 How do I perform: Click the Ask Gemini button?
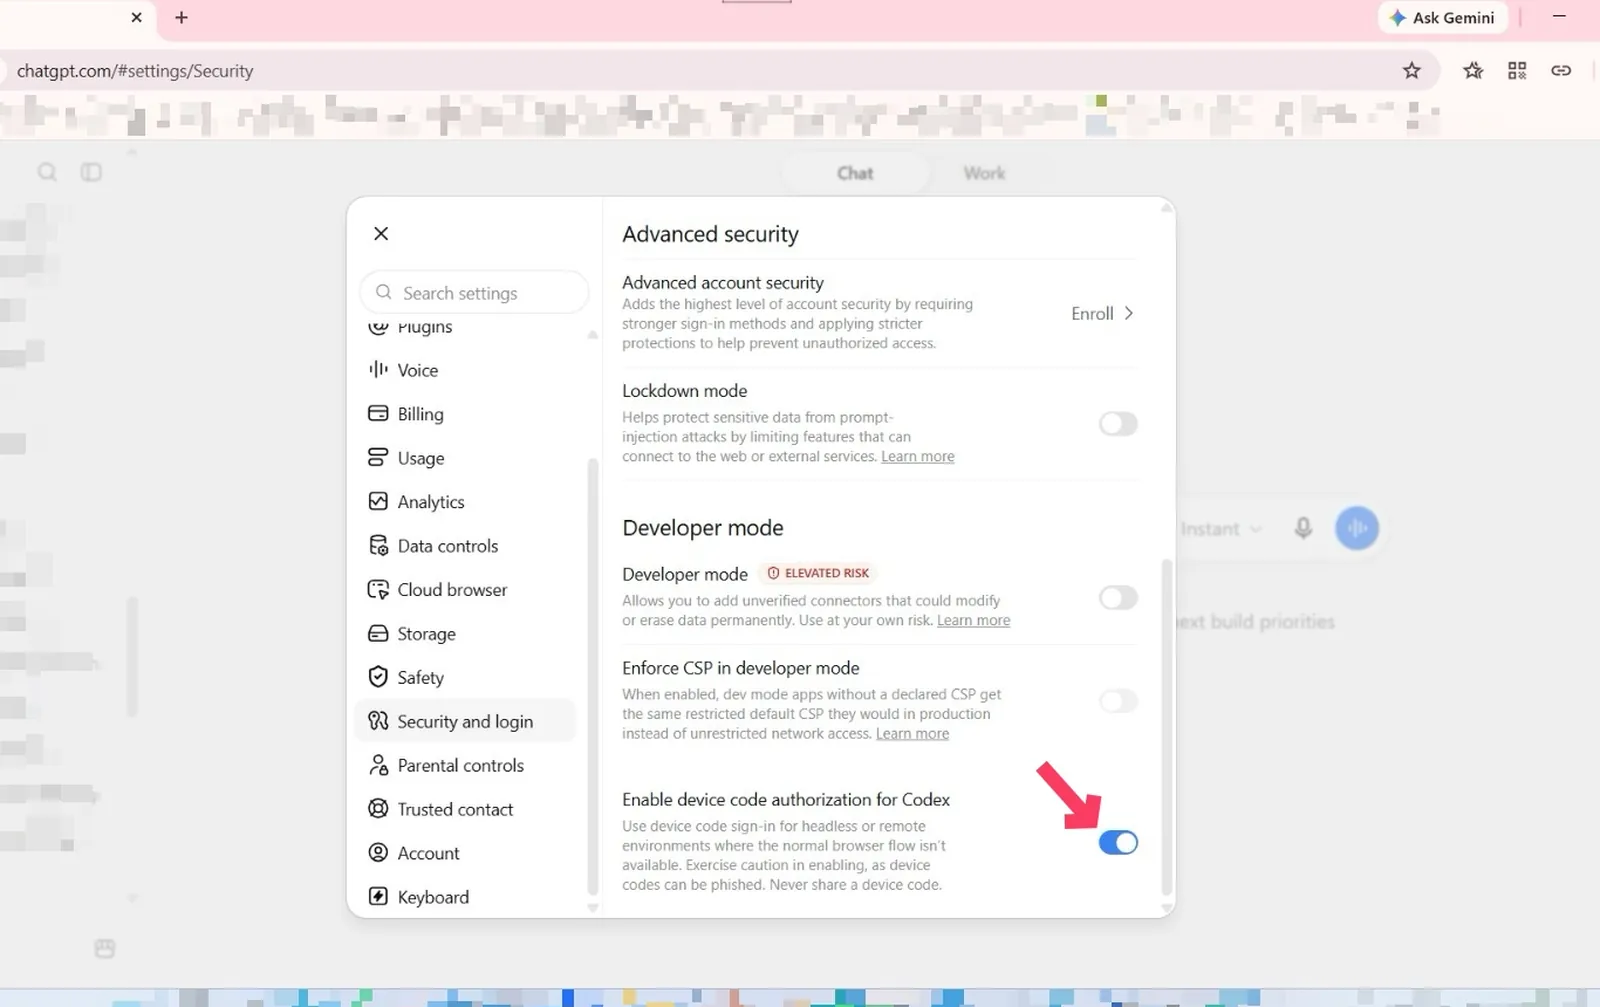1442,18
